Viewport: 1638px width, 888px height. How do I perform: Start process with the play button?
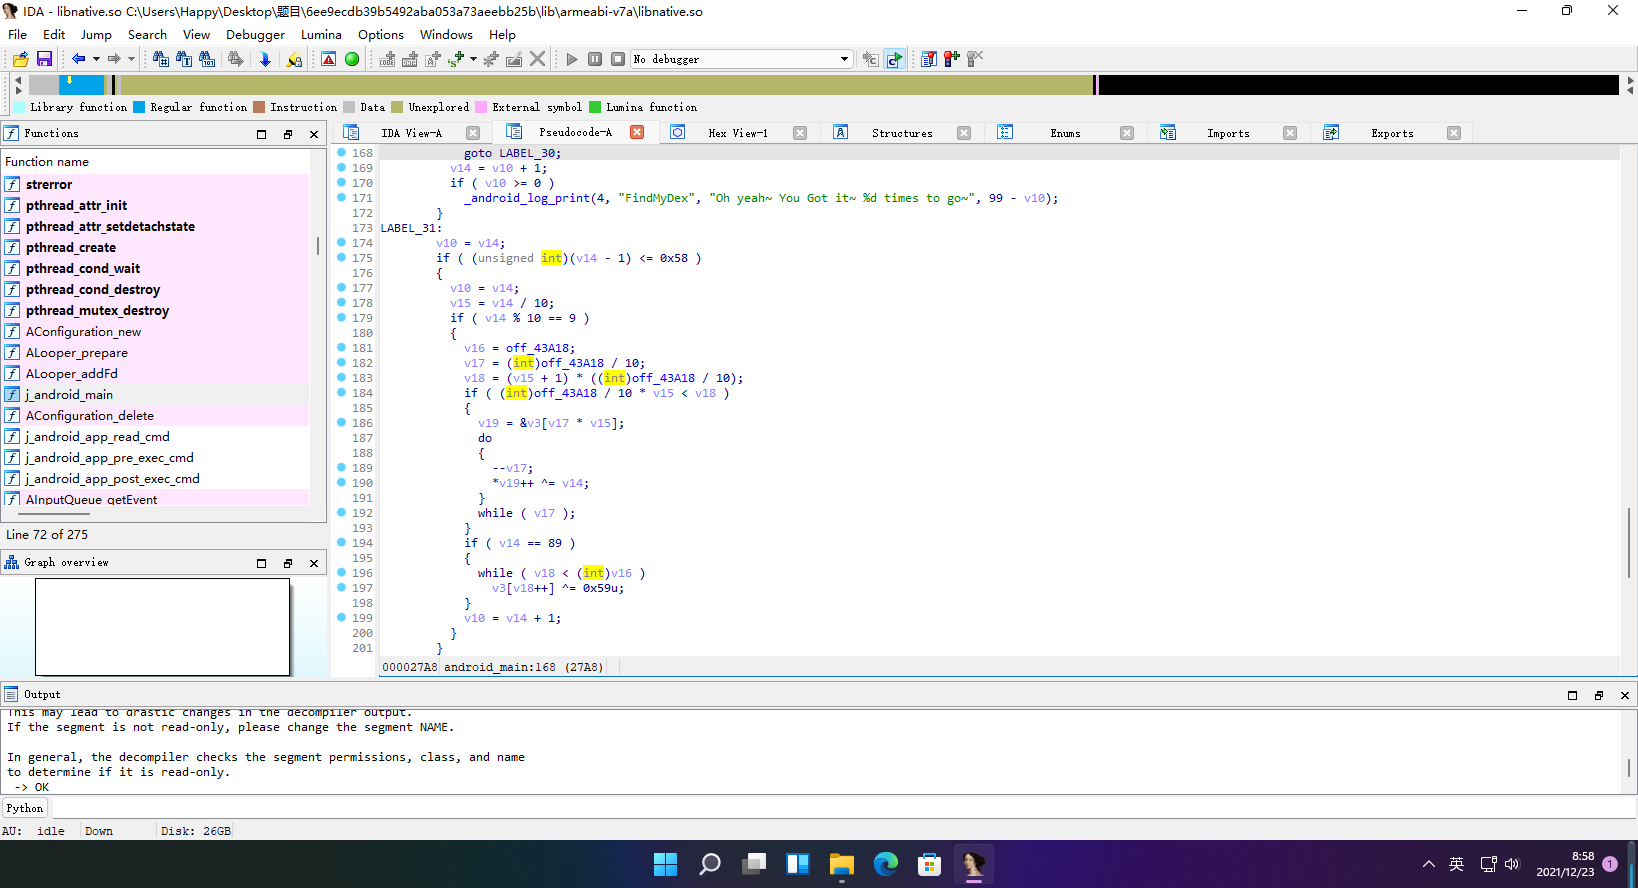572,59
